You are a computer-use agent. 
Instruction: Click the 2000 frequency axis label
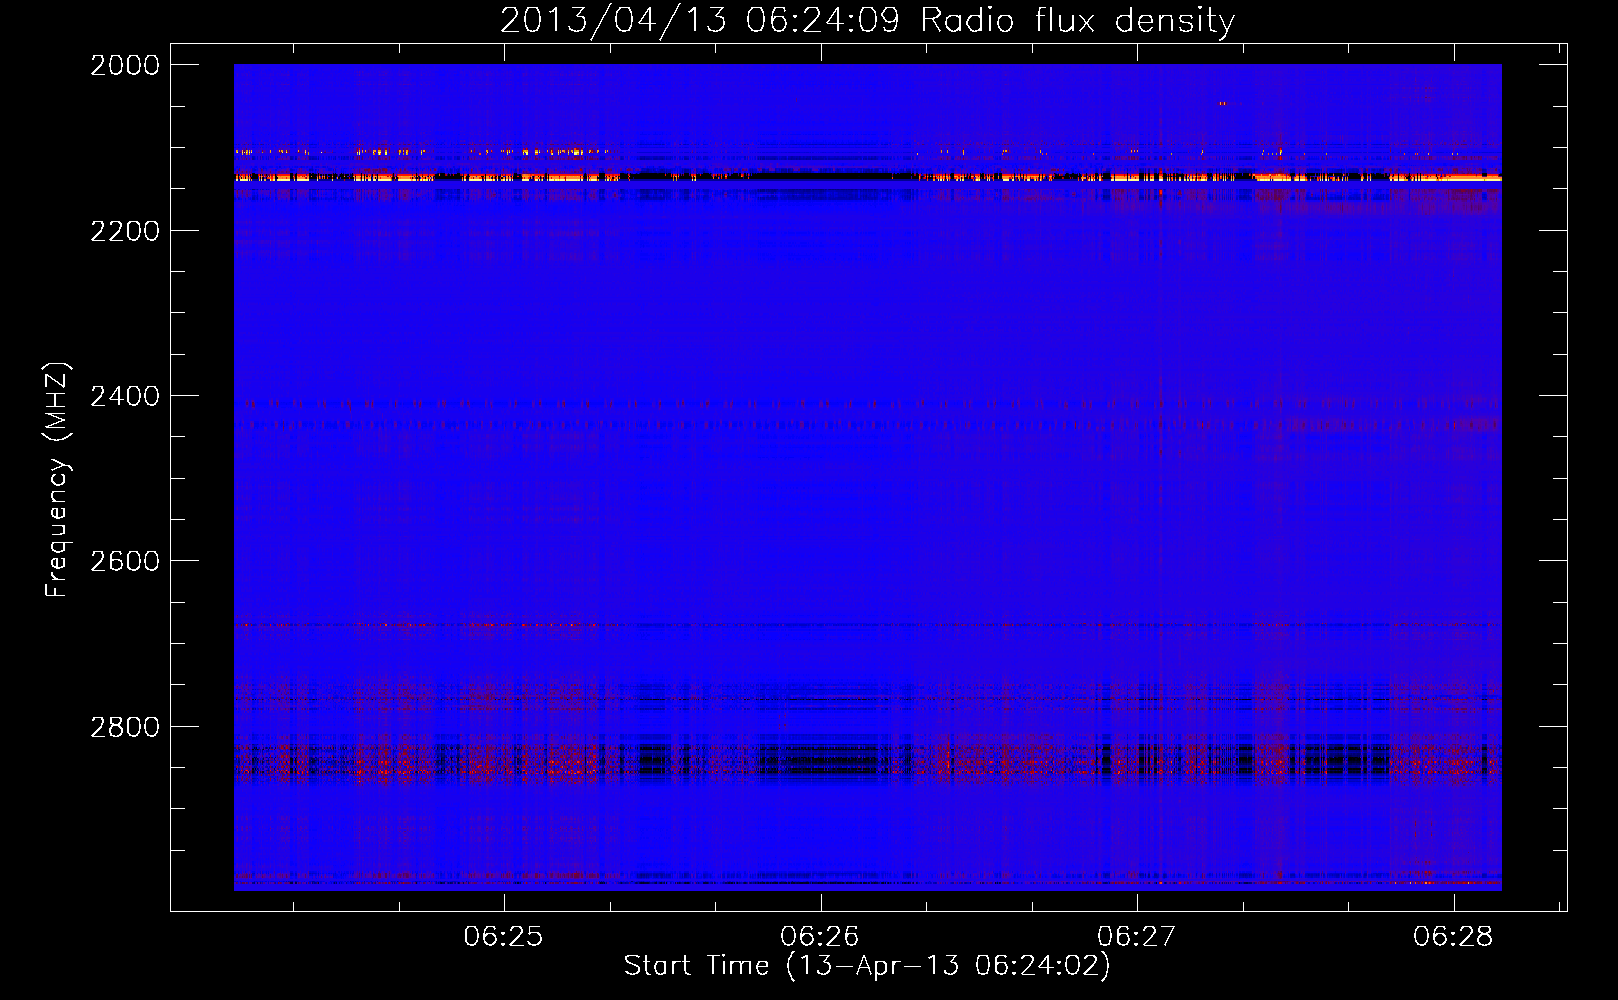coord(125,65)
